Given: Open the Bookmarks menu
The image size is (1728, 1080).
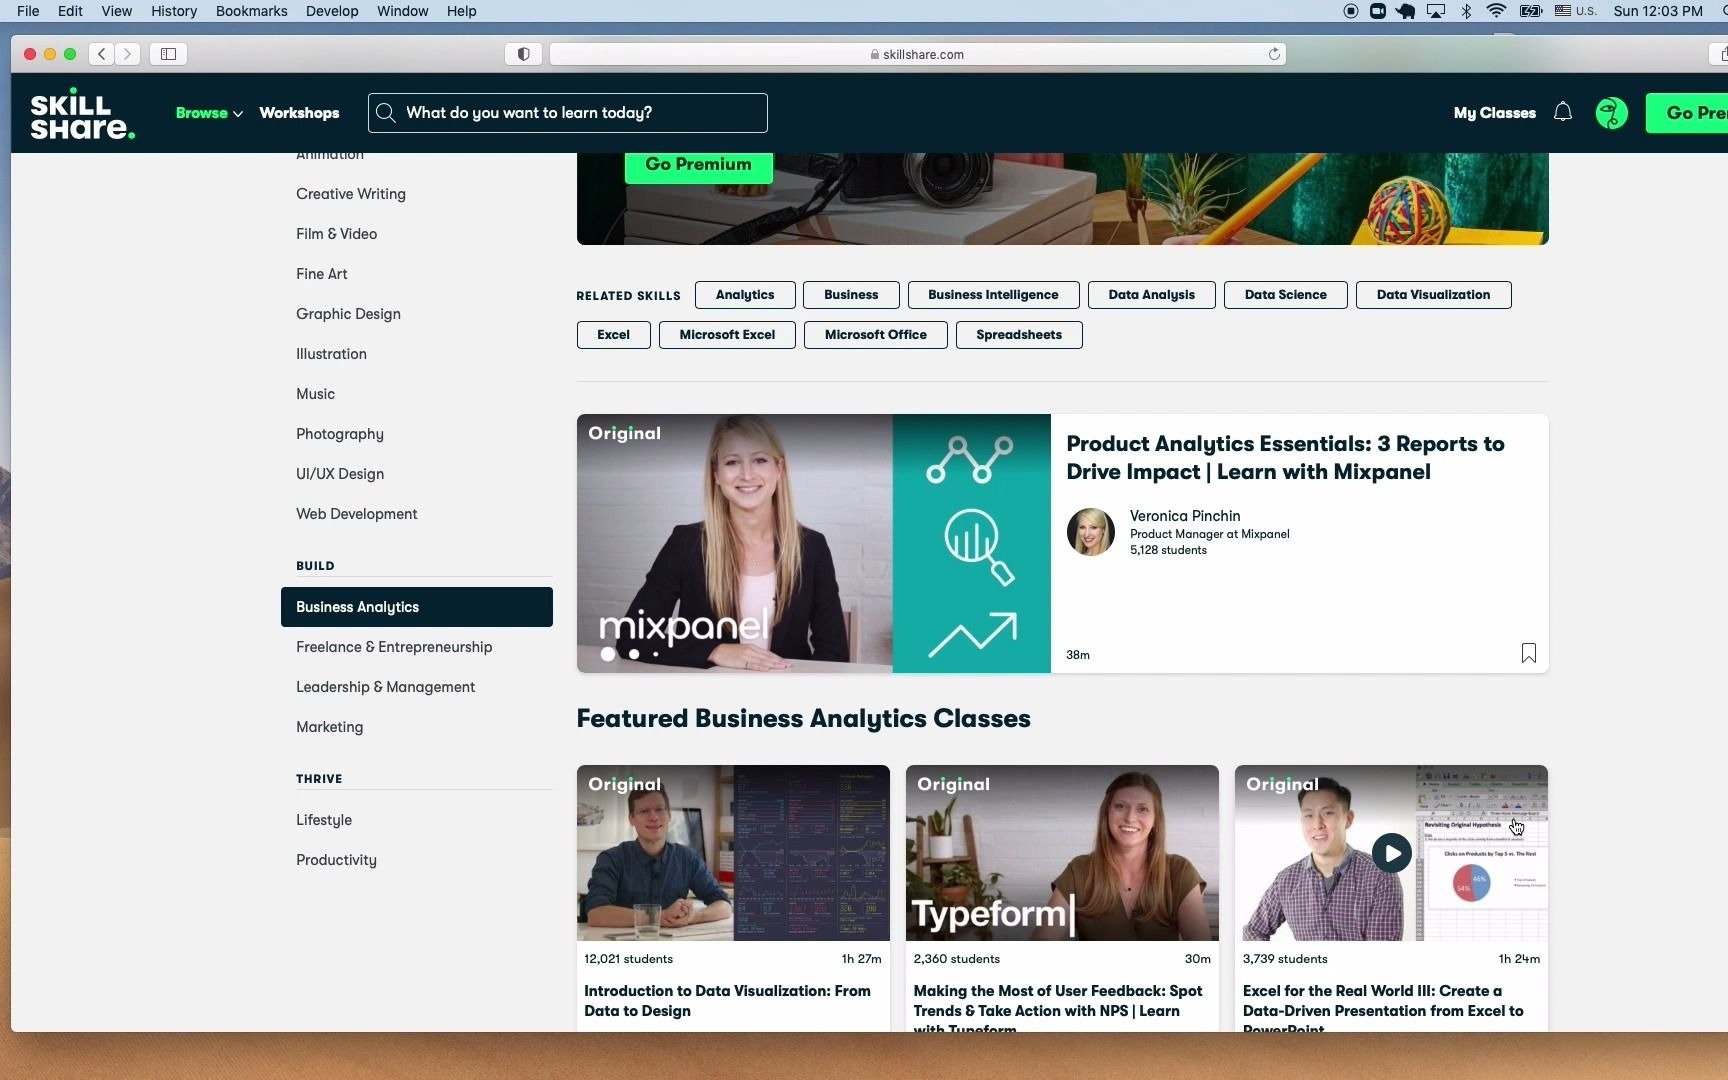Looking at the screenshot, I should click(251, 11).
